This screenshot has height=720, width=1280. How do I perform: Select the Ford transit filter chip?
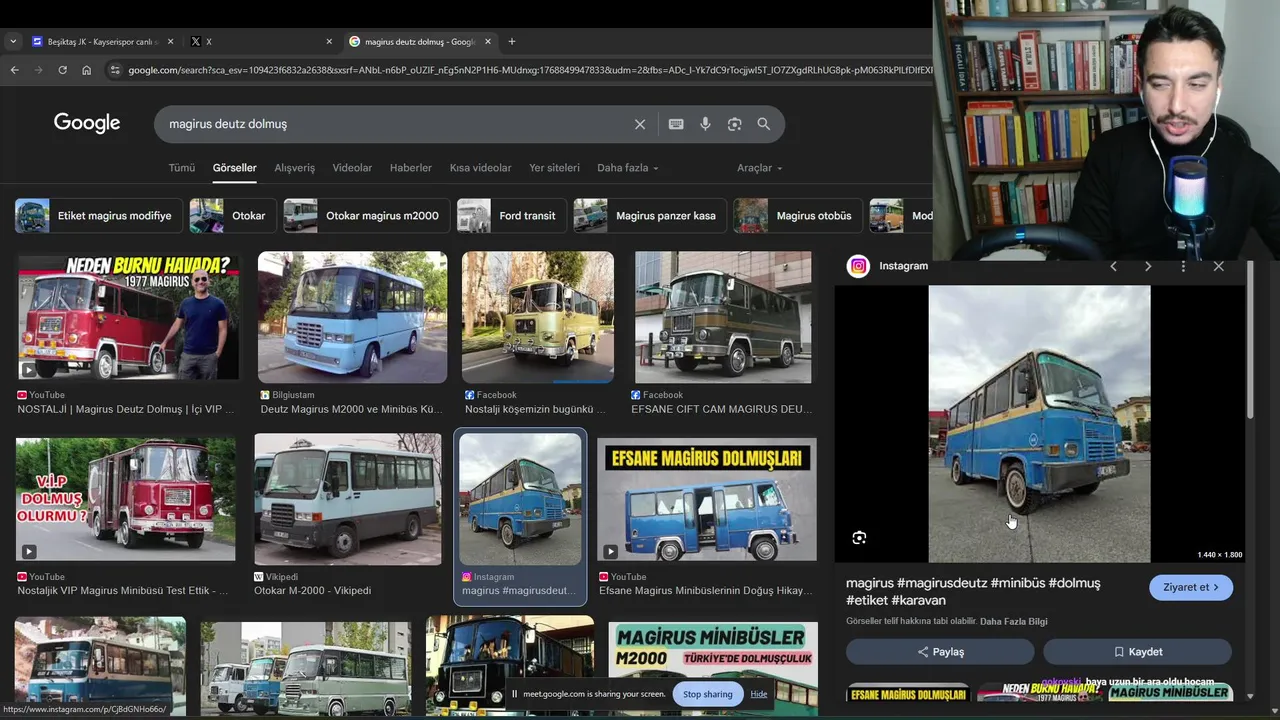511,216
